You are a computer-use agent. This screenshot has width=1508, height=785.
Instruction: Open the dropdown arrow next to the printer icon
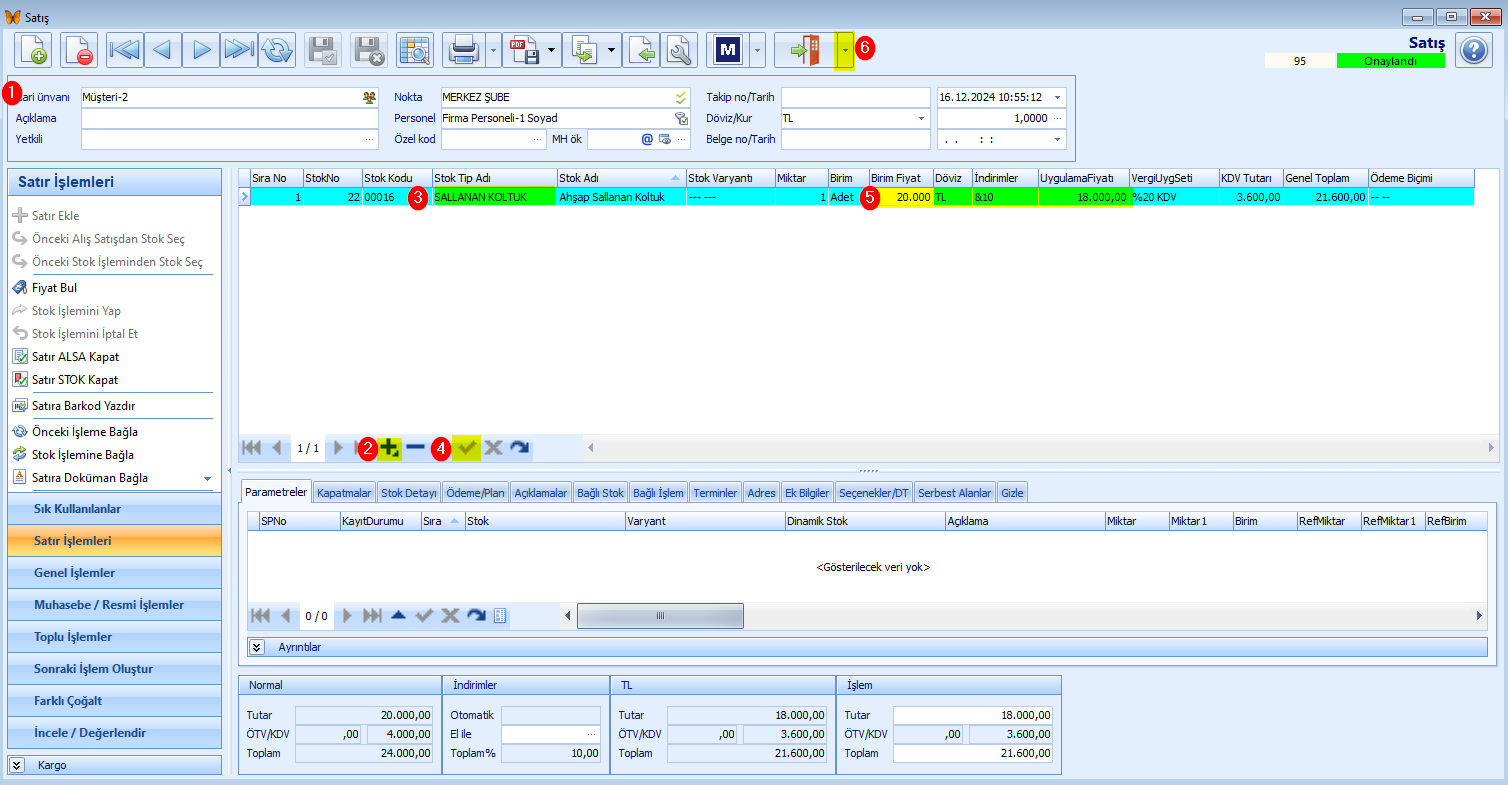point(493,50)
